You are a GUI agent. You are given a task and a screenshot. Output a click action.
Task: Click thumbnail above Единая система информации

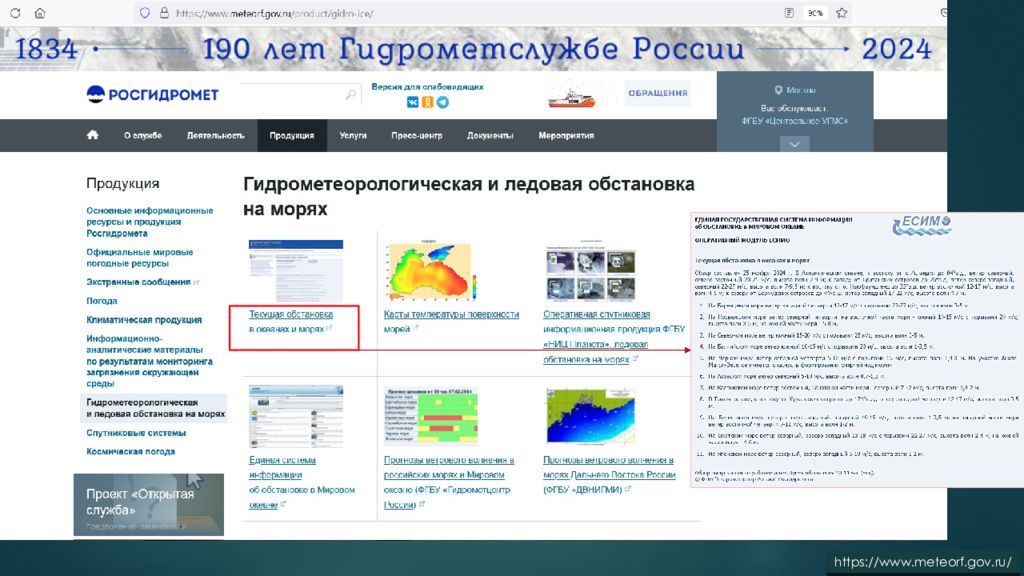coord(296,417)
